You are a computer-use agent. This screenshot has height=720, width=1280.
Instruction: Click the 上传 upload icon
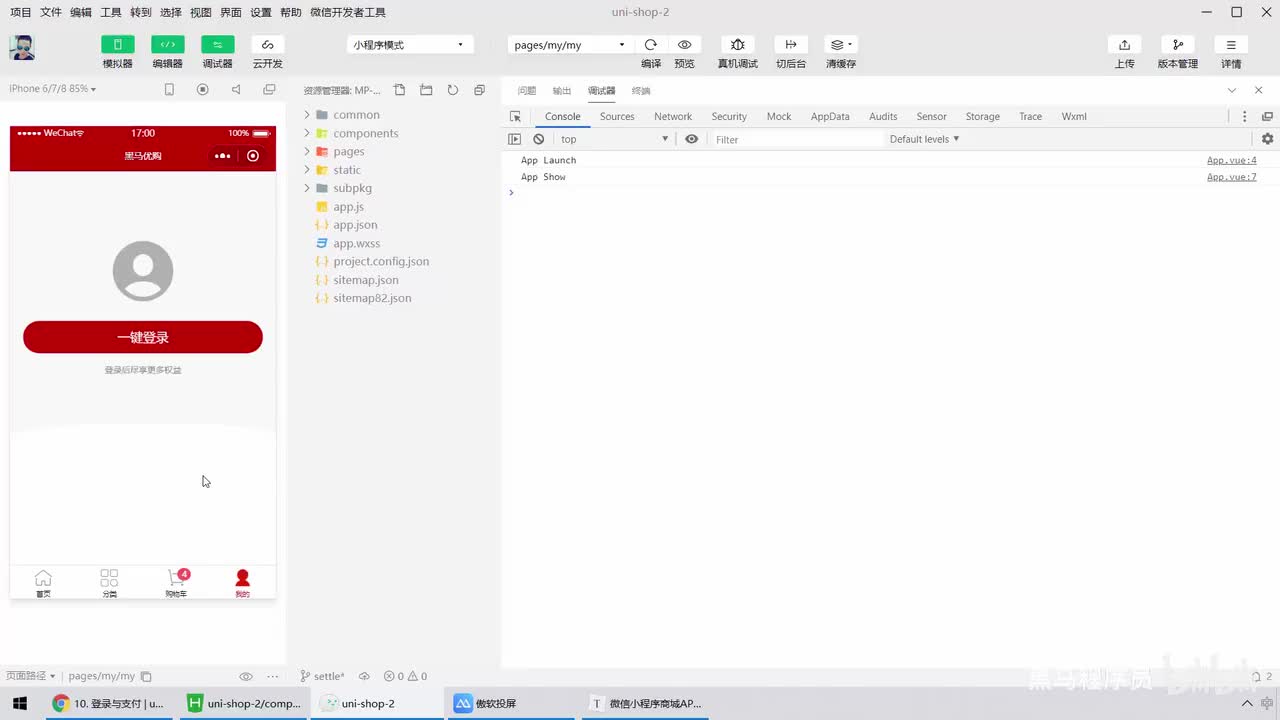point(1125,45)
